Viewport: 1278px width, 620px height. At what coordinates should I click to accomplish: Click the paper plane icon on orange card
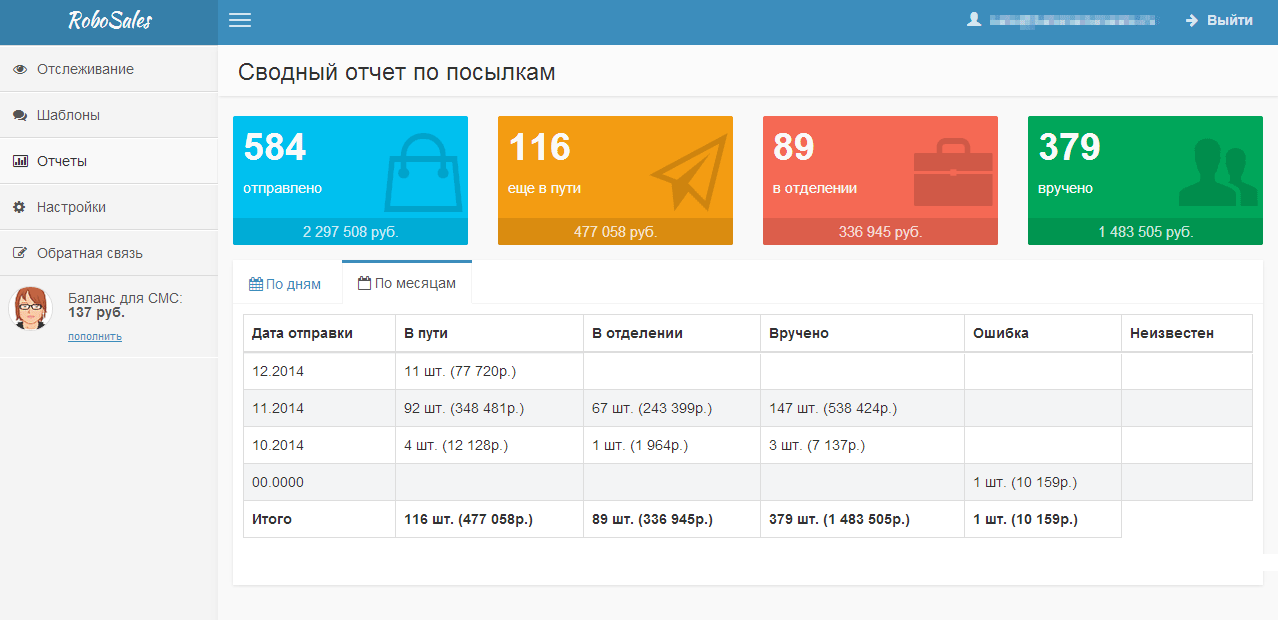point(688,172)
